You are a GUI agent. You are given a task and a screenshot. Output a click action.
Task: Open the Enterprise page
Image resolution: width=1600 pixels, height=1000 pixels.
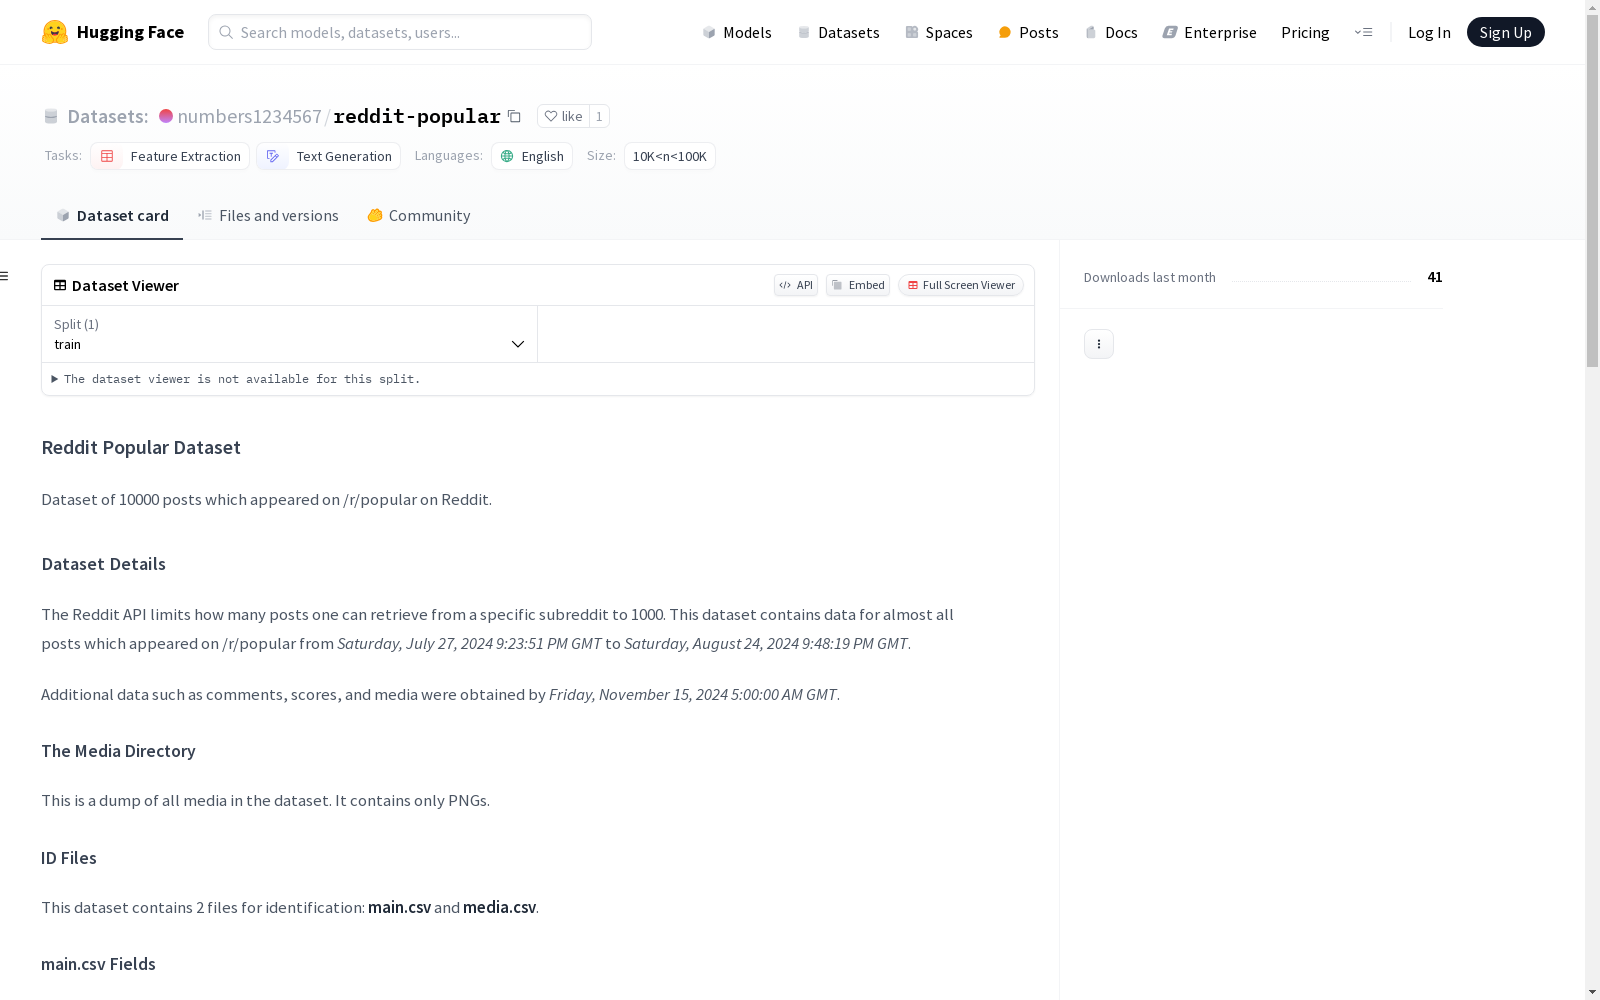pos(1209,32)
